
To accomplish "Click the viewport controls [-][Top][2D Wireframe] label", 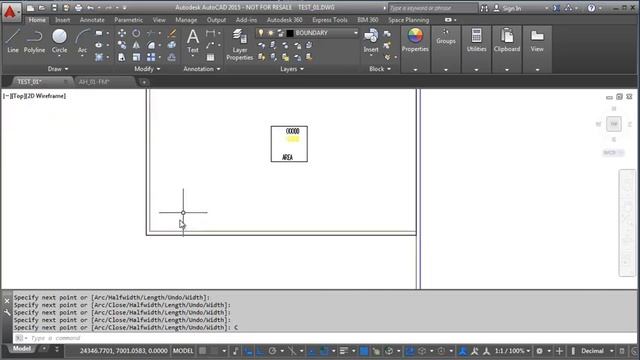I will pos(34,96).
